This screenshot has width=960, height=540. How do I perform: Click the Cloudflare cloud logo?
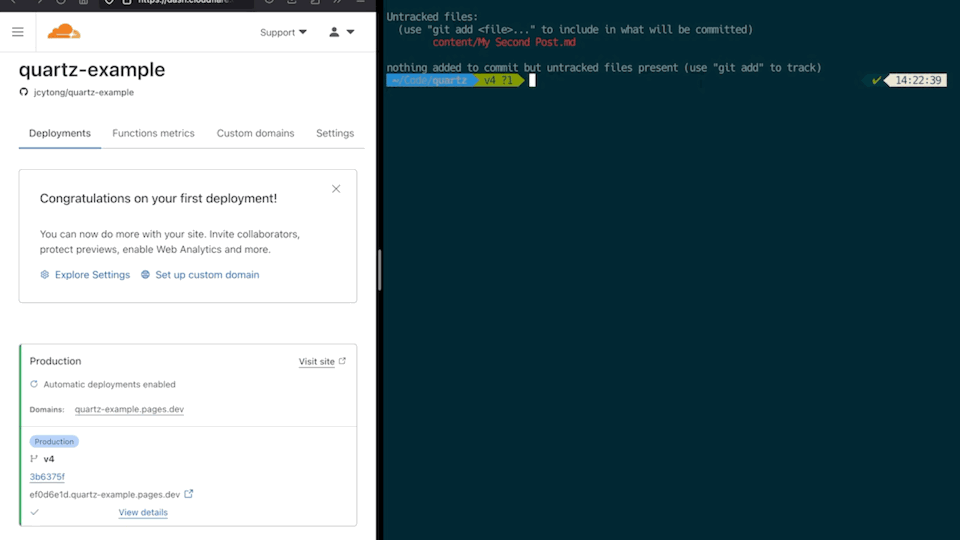tap(64, 32)
